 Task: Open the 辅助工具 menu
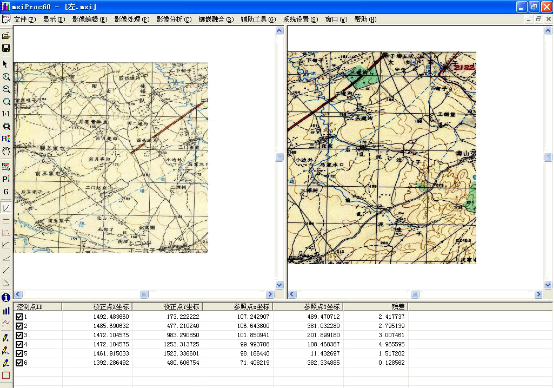pos(258,19)
